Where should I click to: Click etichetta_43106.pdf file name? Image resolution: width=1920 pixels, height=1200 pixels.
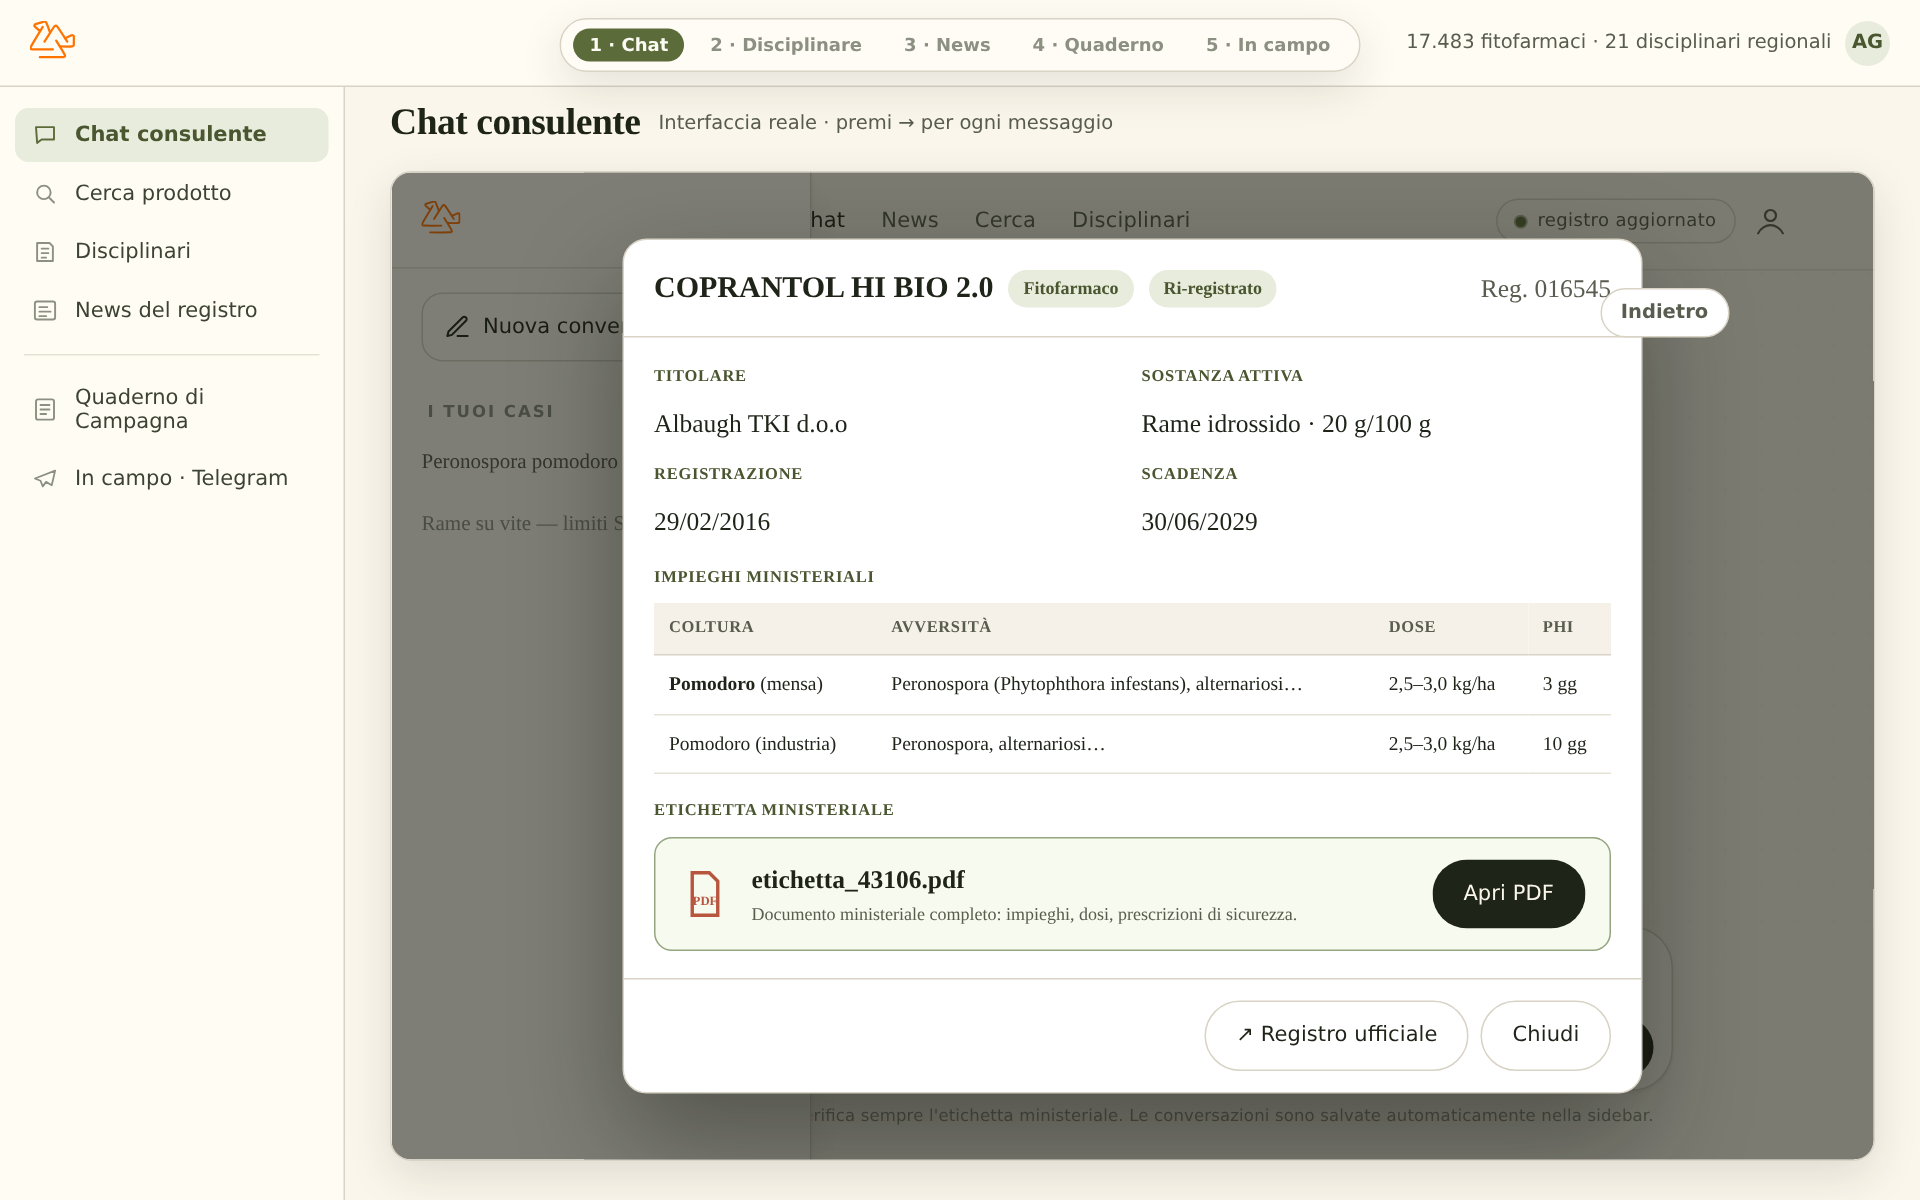pos(858,880)
